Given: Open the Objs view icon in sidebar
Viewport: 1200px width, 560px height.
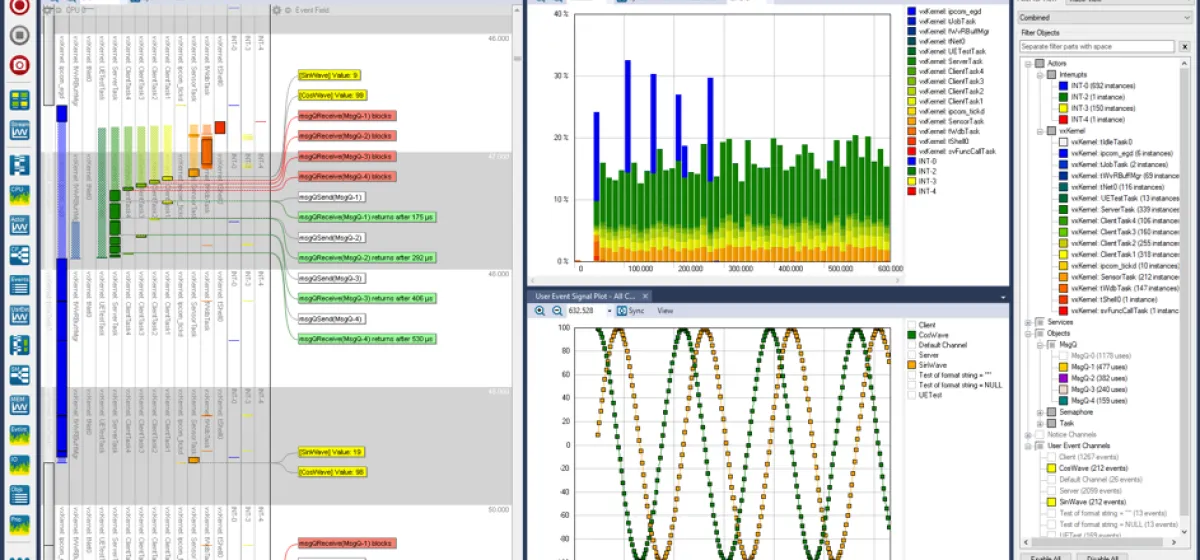Looking at the screenshot, I should tap(19, 495).
